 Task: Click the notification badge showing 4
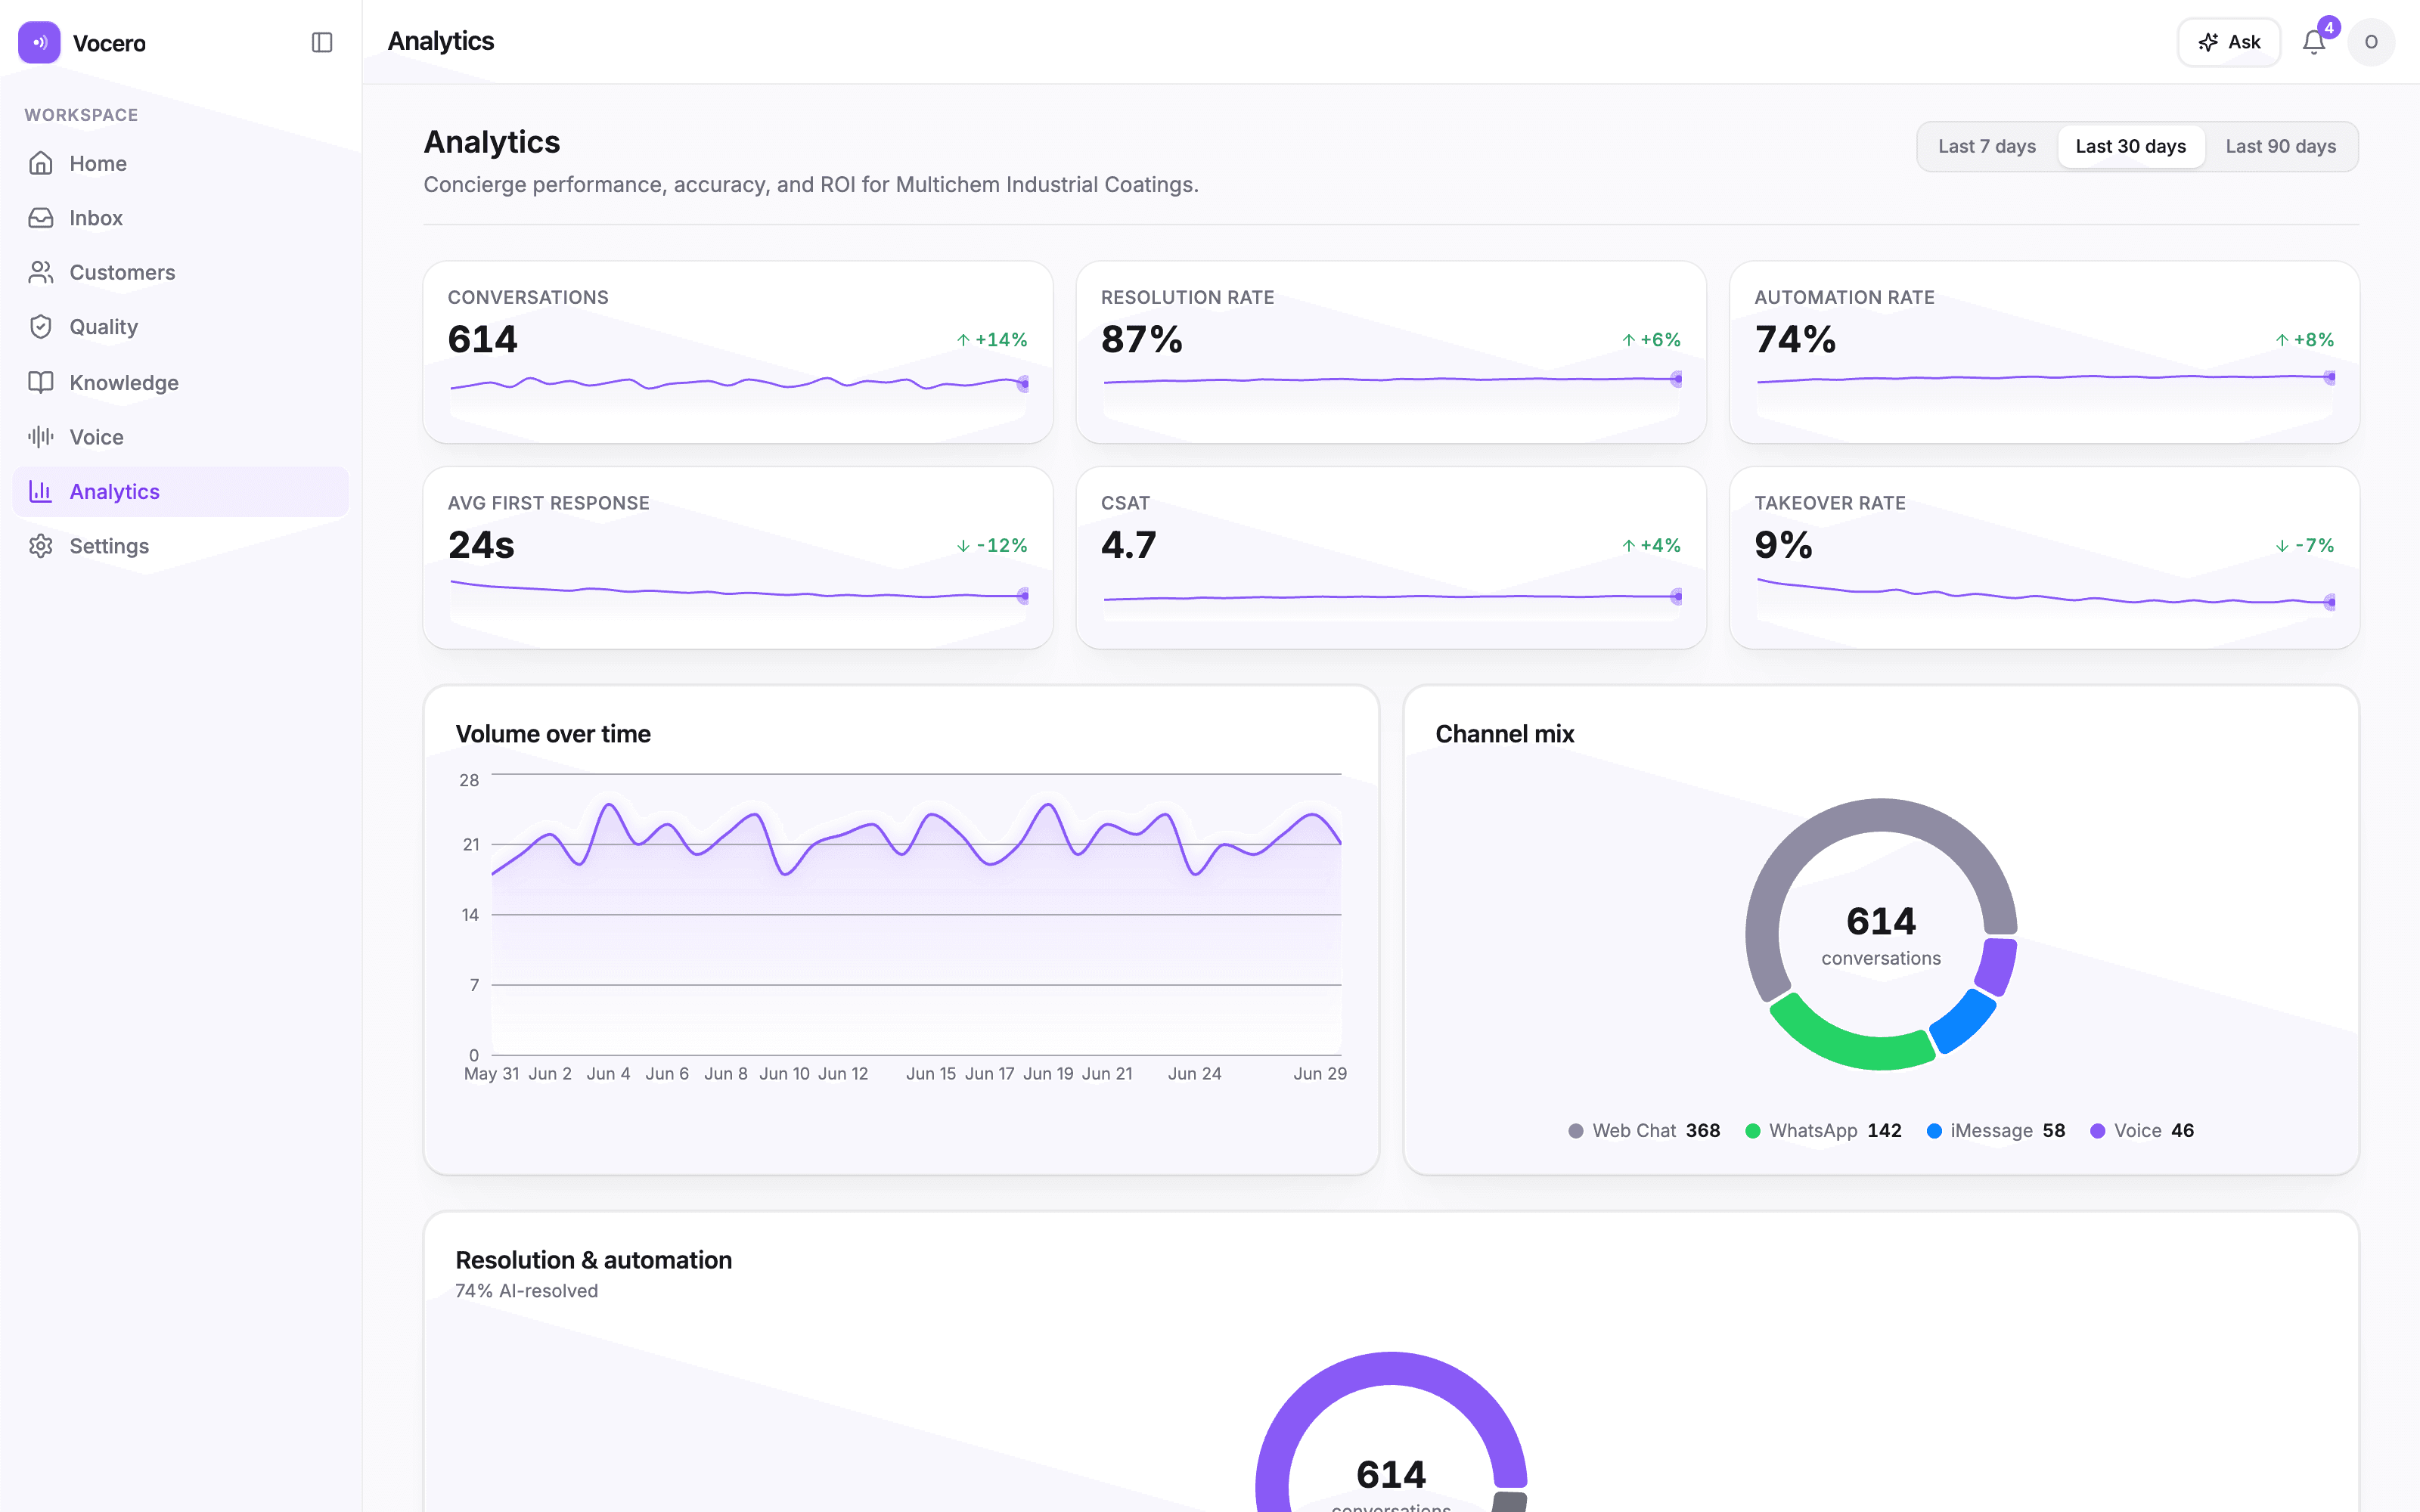[x=2329, y=28]
